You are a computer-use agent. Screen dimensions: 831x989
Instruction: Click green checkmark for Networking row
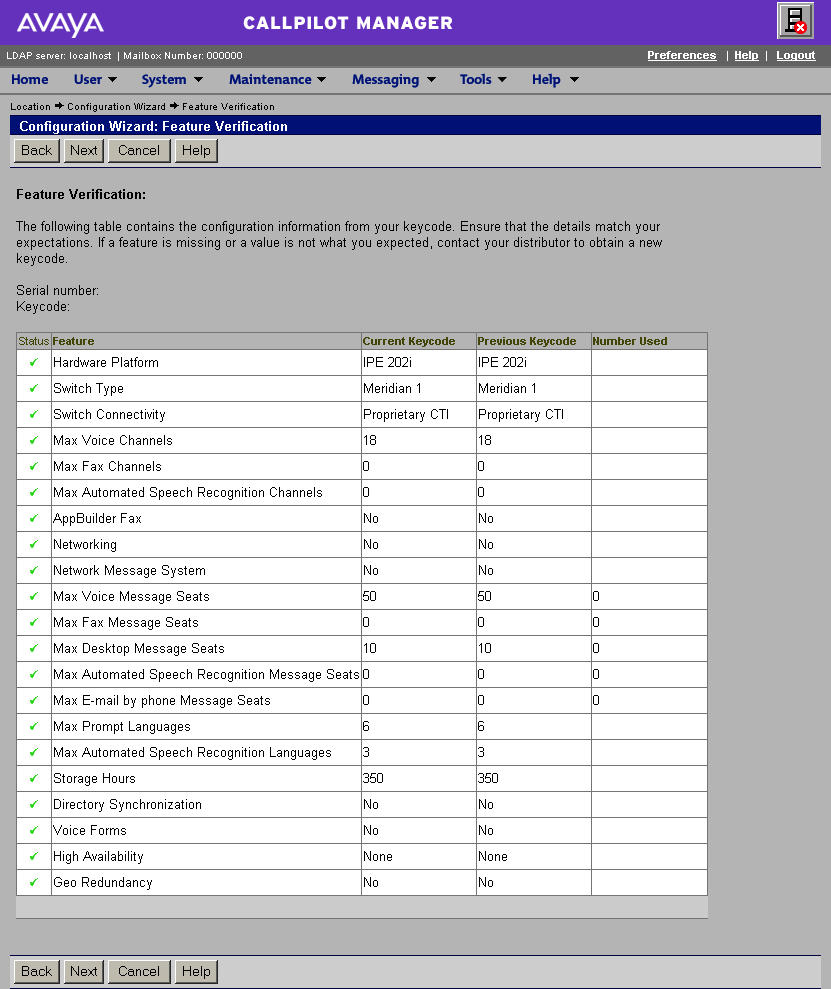coord(33,544)
